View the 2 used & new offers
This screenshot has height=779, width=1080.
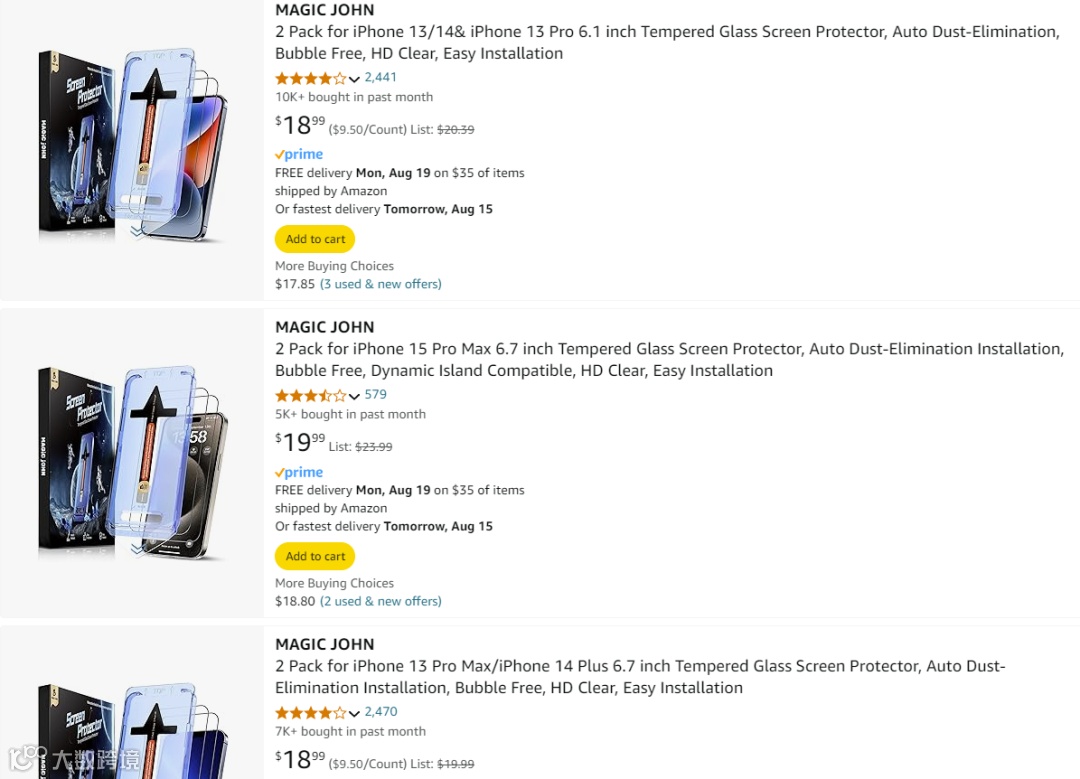click(380, 601)
